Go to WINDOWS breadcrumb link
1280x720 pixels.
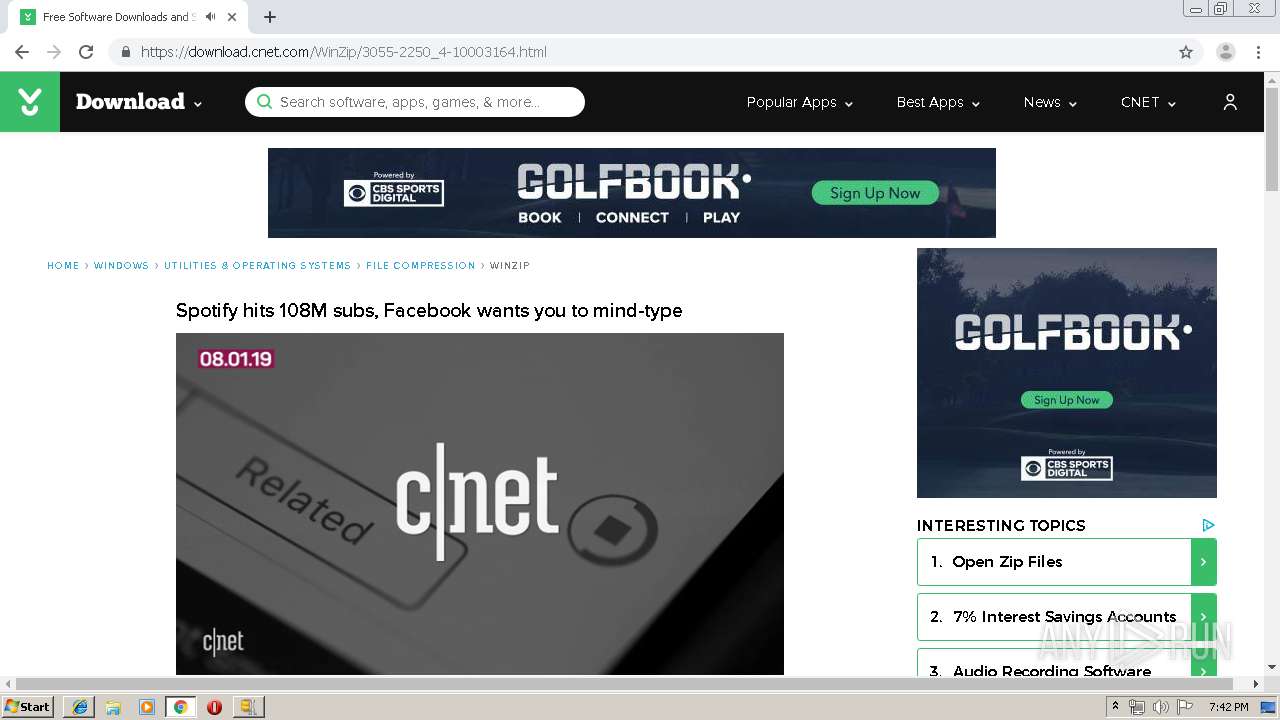[121, 266]
